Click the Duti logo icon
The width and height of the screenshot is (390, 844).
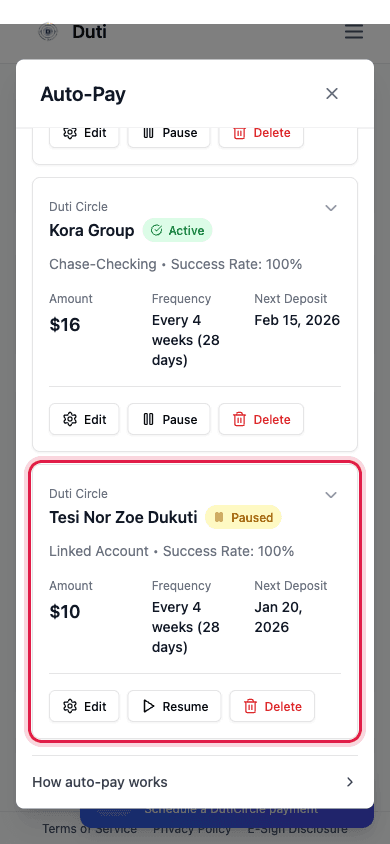click(x=48, y=32)
